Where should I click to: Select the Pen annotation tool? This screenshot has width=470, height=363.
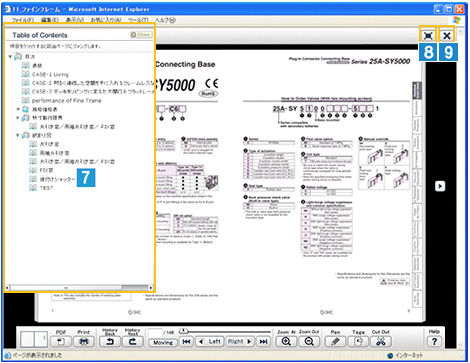(335, 342)
